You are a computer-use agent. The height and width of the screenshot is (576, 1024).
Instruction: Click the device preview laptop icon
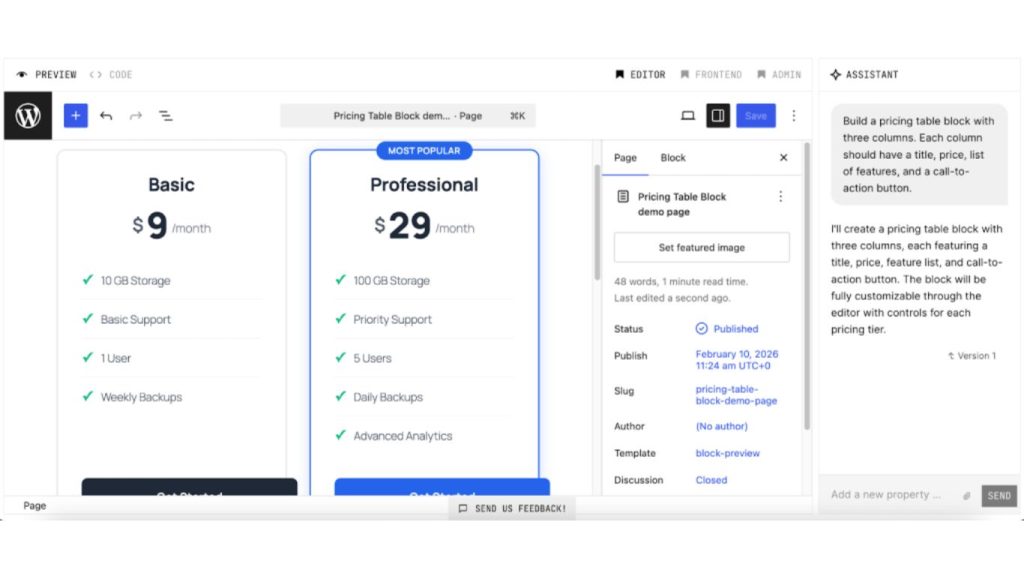tap(688, 115)
